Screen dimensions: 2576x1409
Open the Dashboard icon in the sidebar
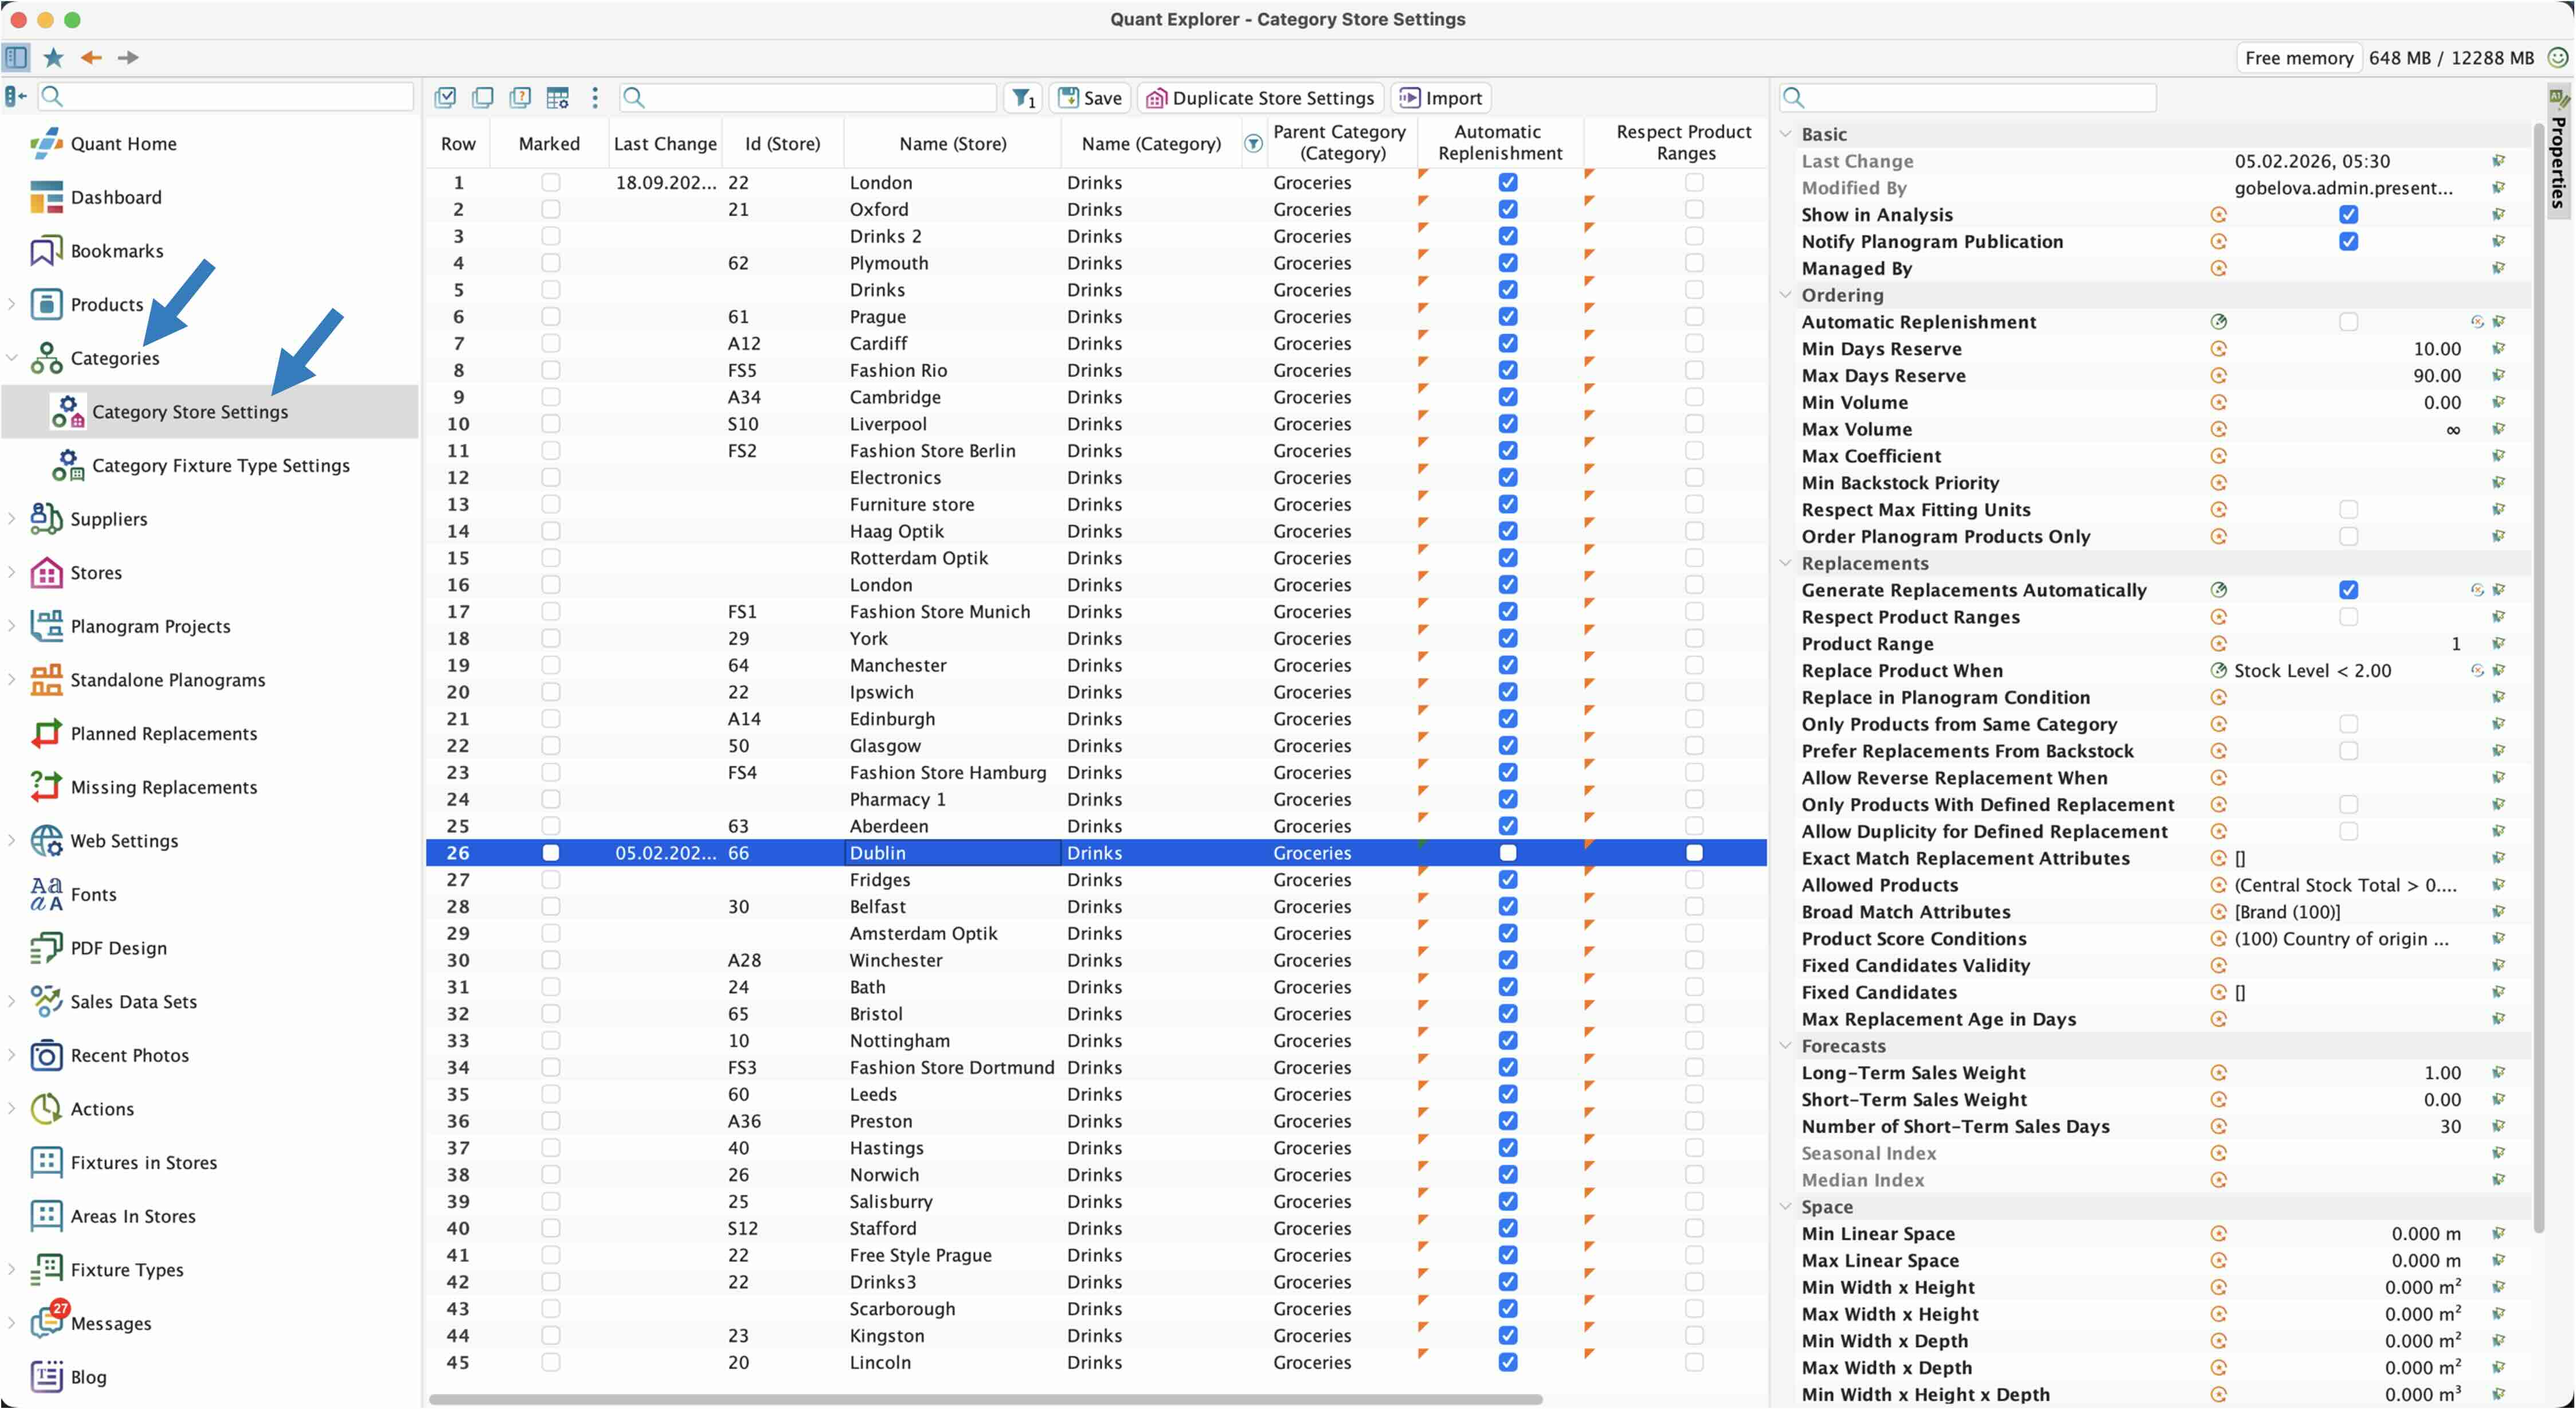click(46, 197)
